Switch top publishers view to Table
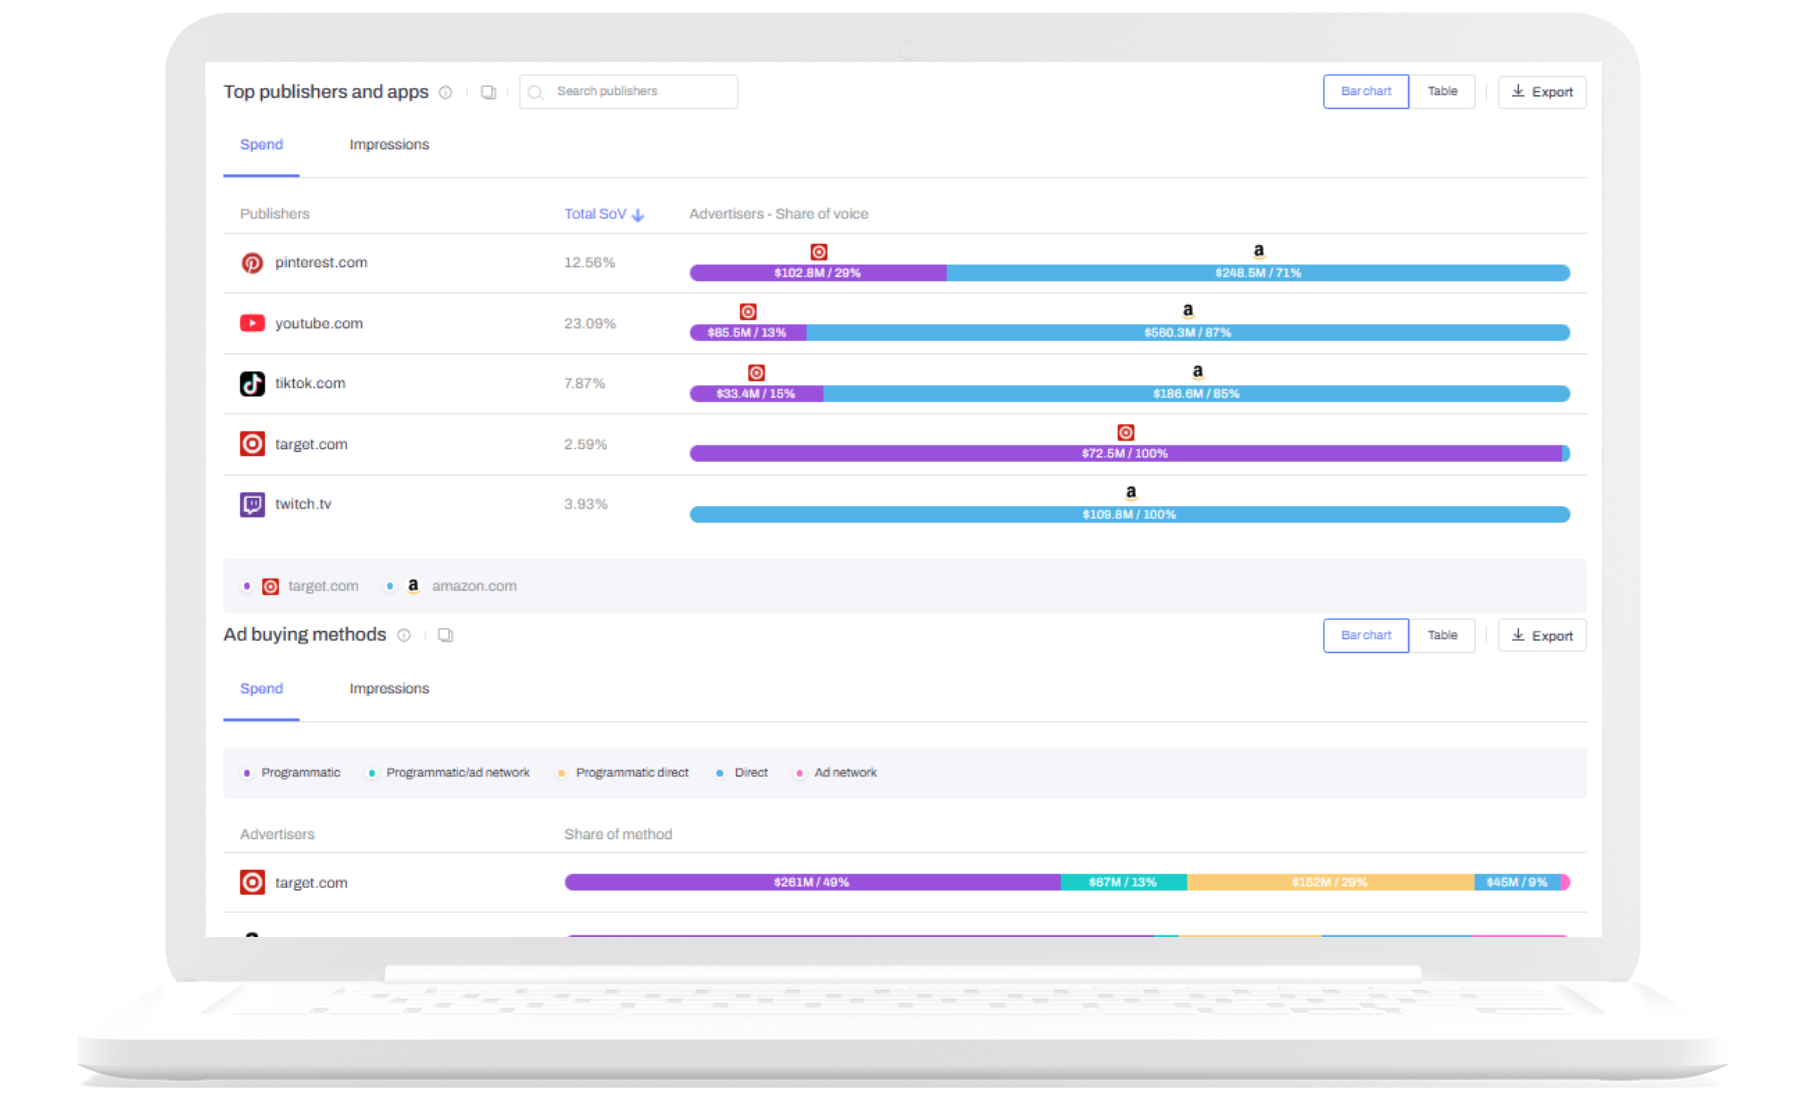 pos(1442,91)
